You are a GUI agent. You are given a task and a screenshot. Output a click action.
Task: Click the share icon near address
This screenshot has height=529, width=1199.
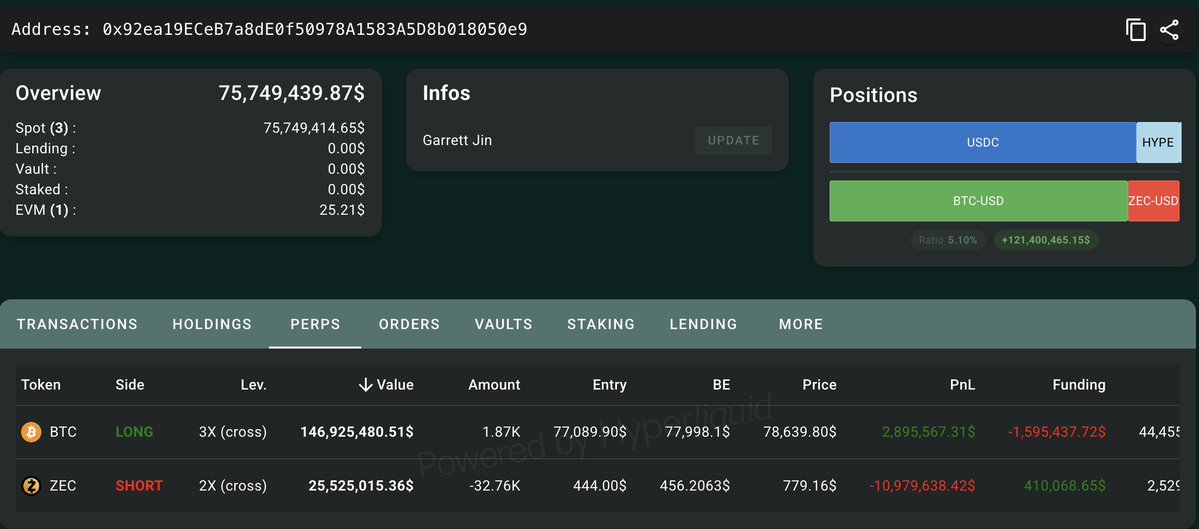coord(1169,30)
